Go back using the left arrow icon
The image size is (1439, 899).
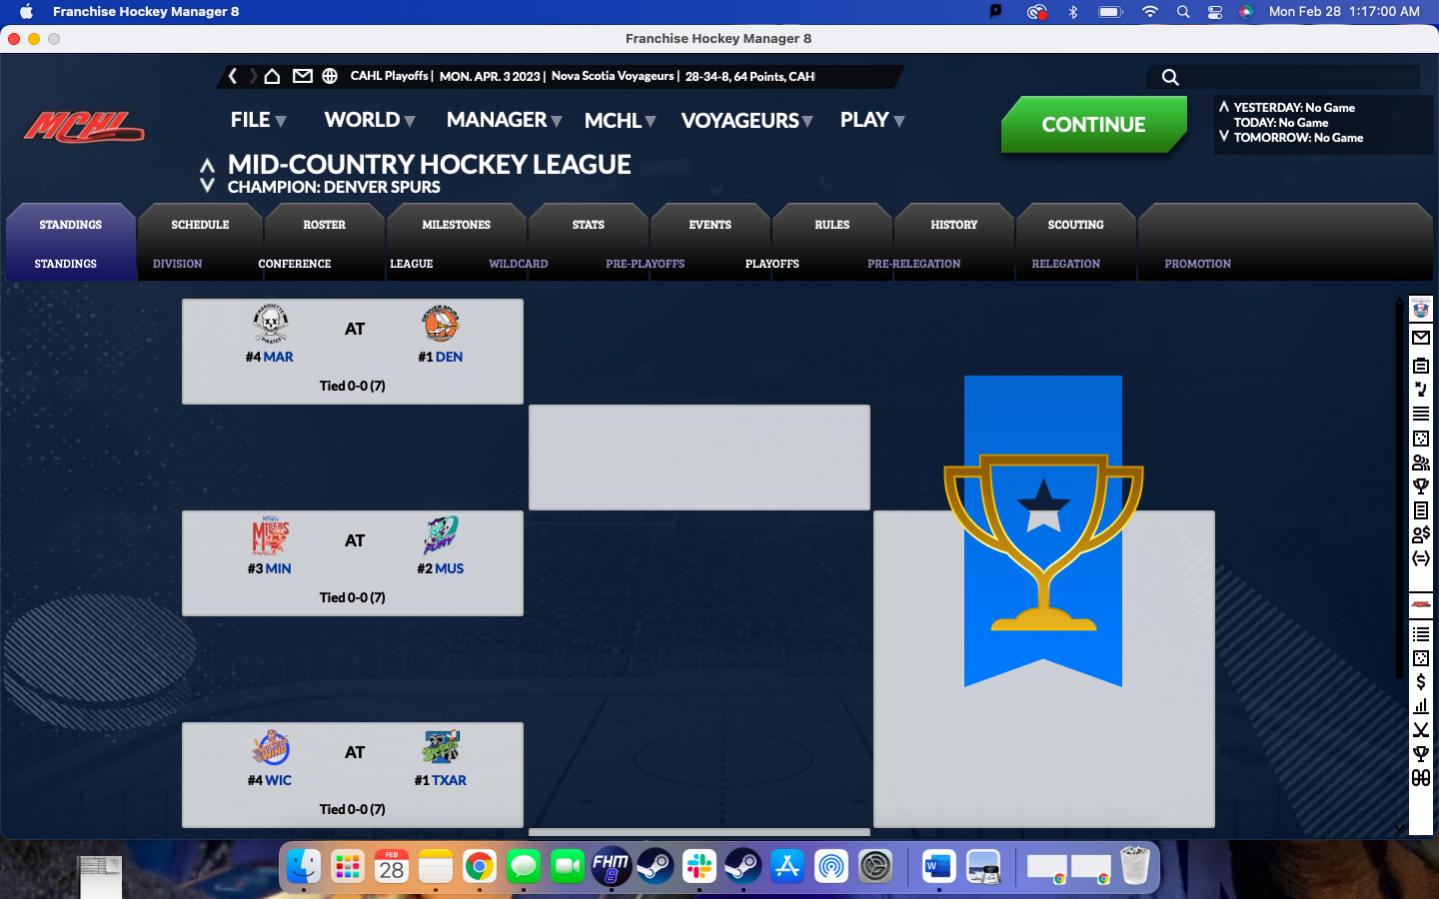233,76
